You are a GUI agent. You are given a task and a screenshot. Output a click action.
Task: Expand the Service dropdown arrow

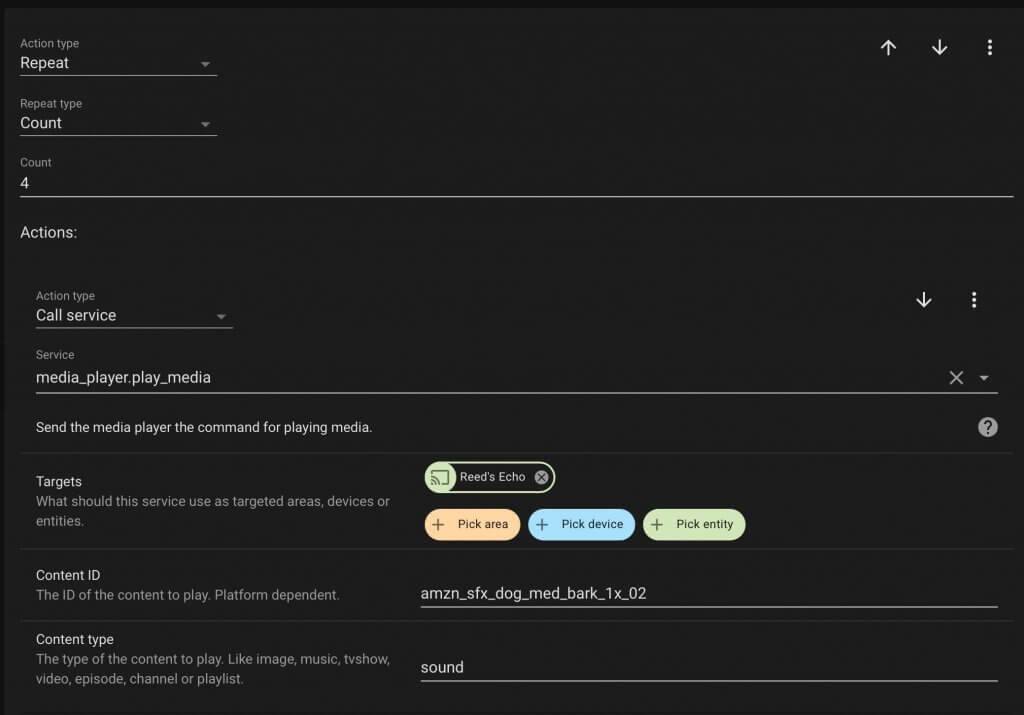(x=984, y=377)
